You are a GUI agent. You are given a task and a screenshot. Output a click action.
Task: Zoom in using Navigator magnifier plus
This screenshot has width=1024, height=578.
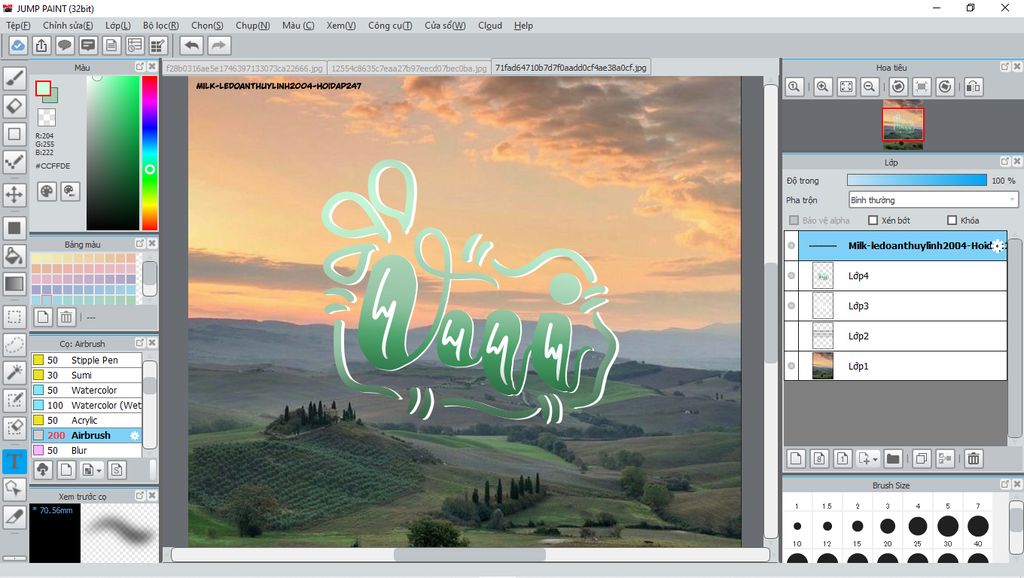click(823, 86)
